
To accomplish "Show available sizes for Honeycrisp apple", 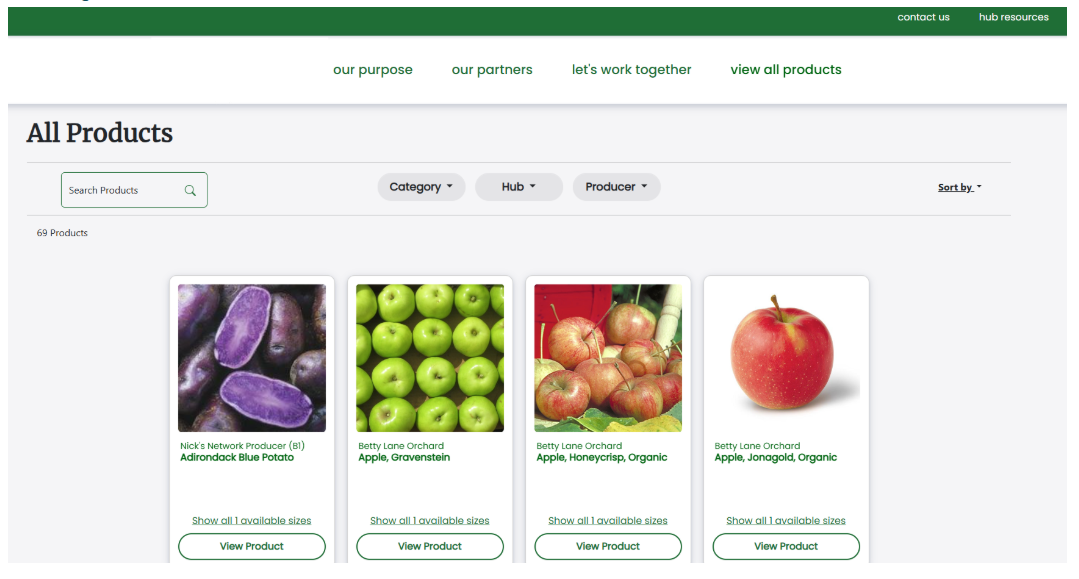I will (x=608, y=520).
